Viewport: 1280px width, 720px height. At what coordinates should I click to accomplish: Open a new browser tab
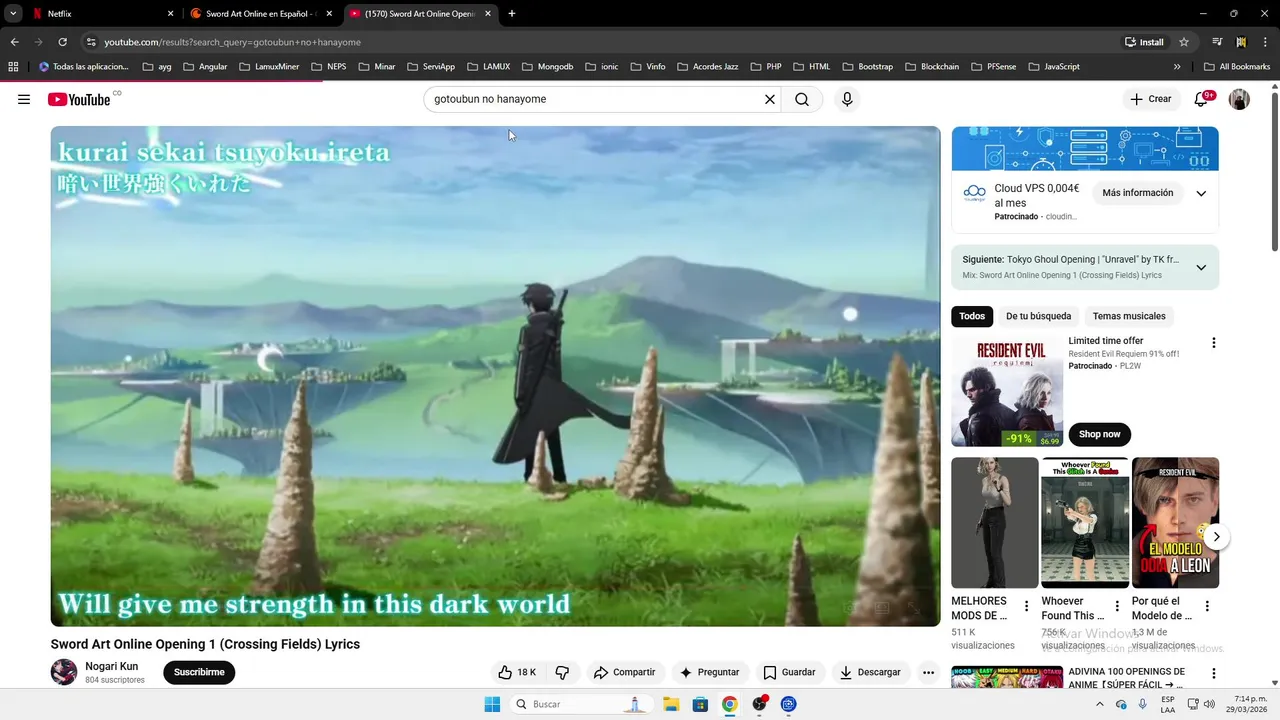(x=512, y=14)
